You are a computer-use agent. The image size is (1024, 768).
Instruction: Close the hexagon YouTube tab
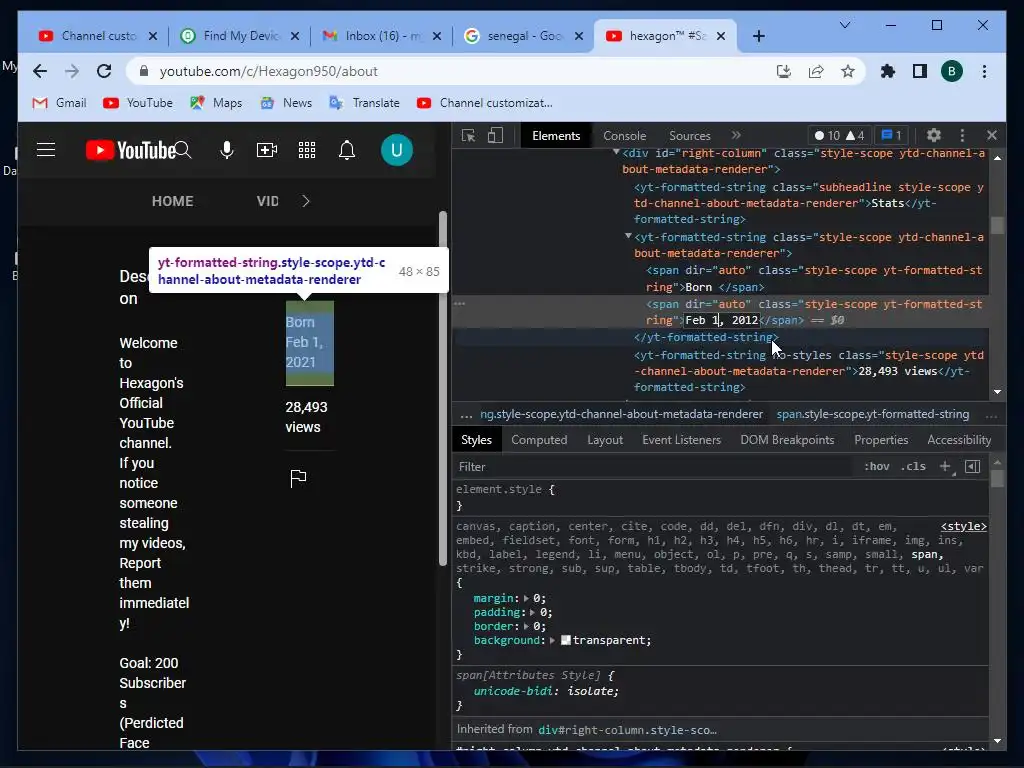coord(721,36)
